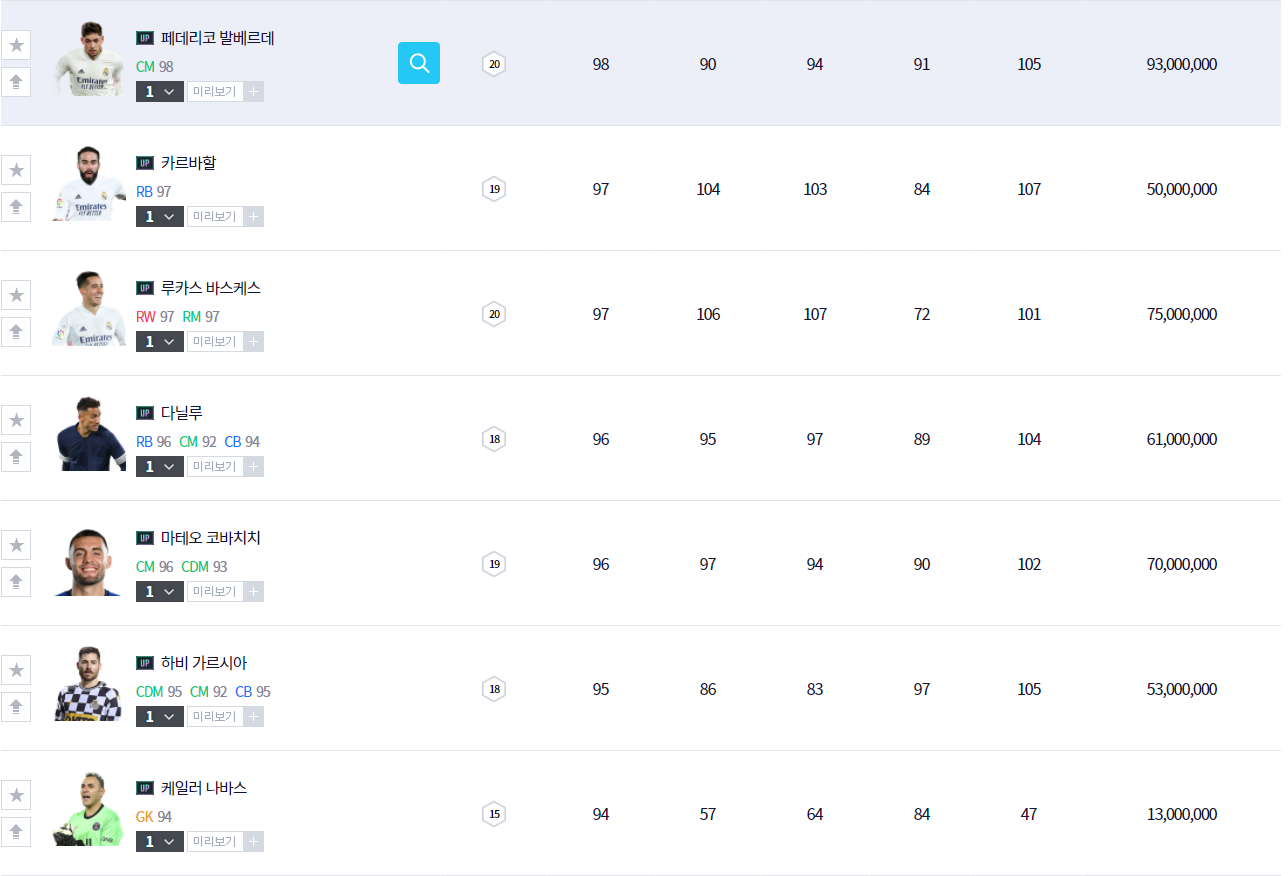Open the 다닐루 player name link
This screenshot has height=876, width=1288.
181,413
